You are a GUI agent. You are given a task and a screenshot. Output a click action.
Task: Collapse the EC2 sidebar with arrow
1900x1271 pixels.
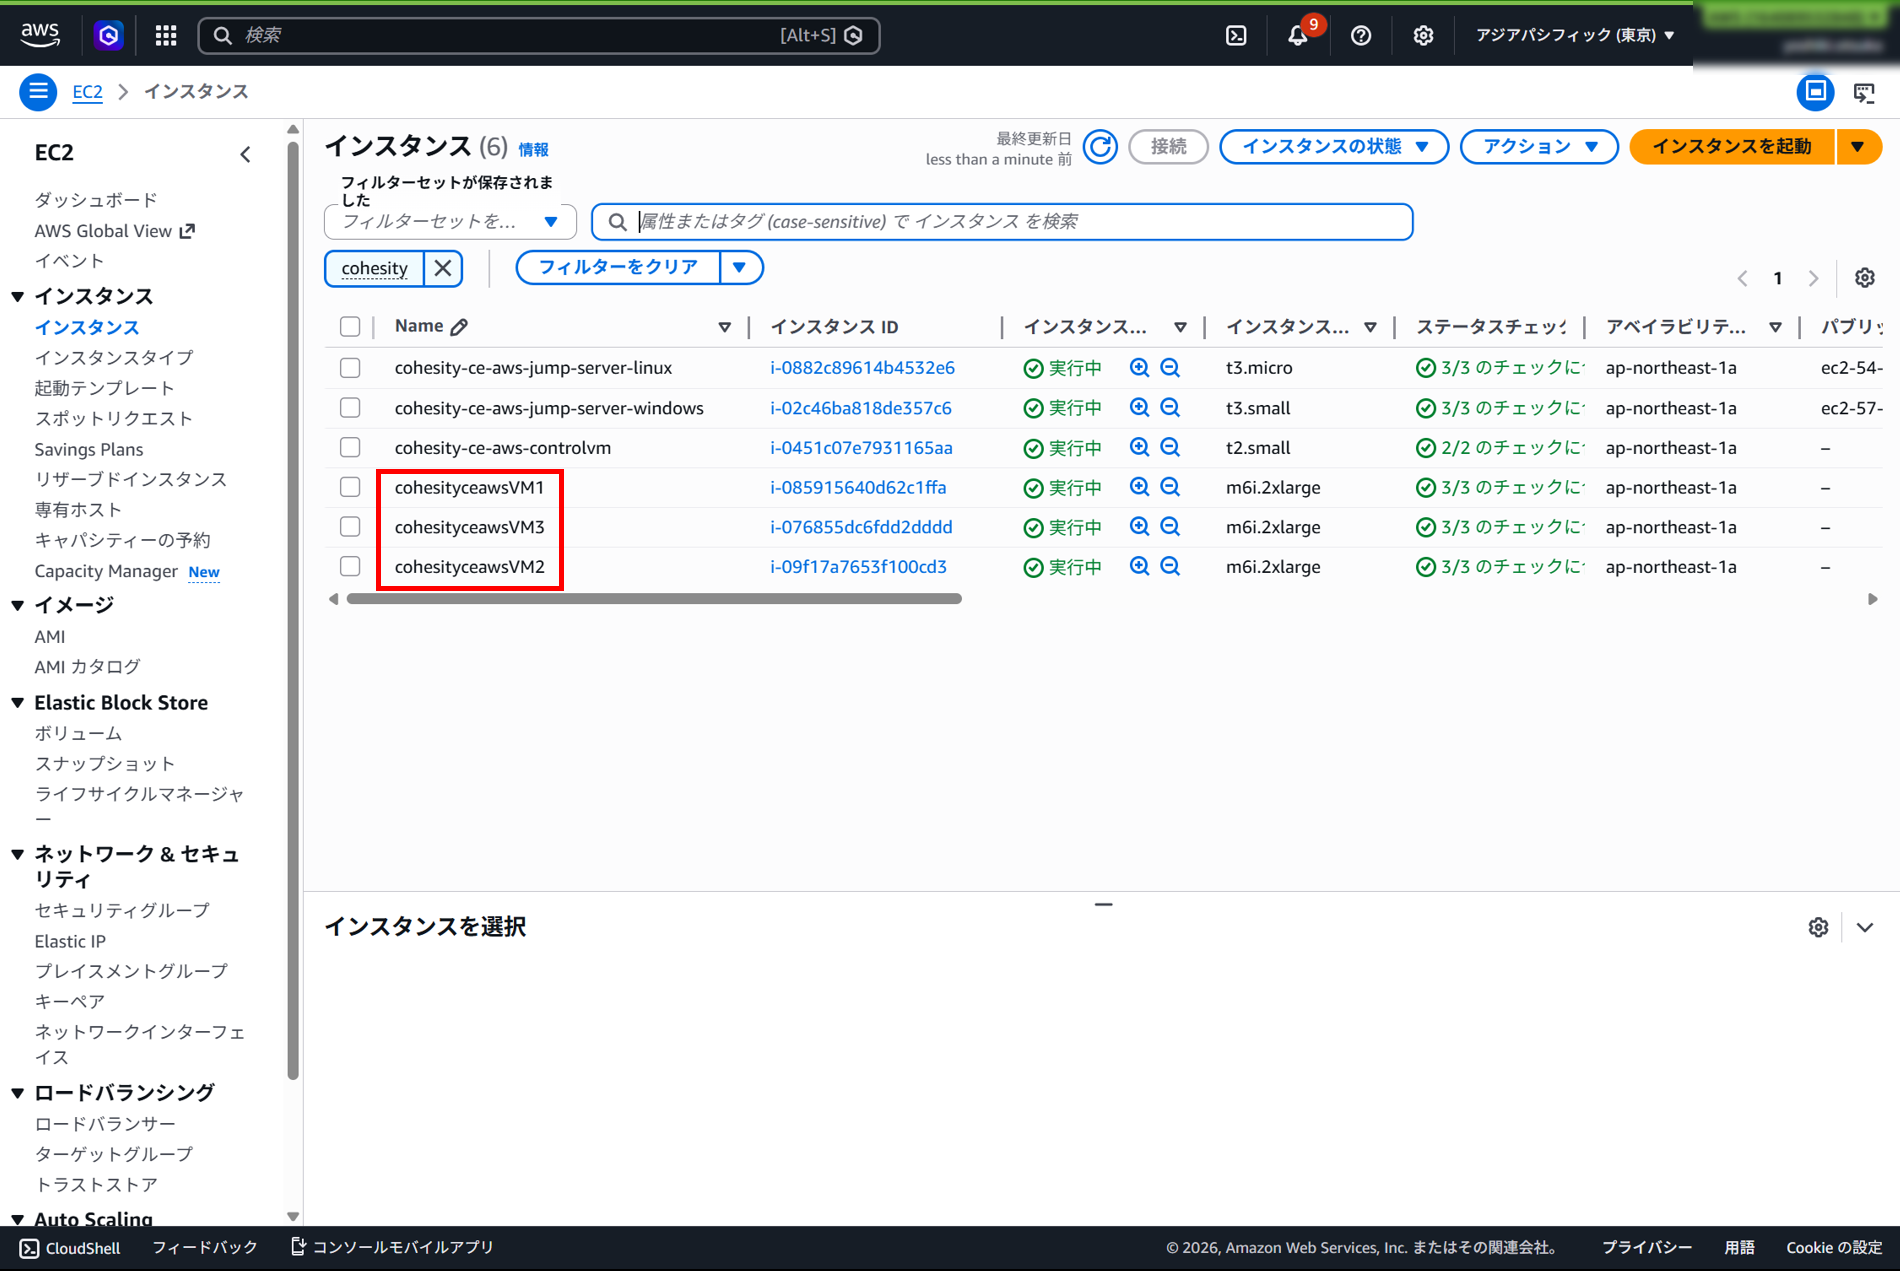(x=246, y=154)
